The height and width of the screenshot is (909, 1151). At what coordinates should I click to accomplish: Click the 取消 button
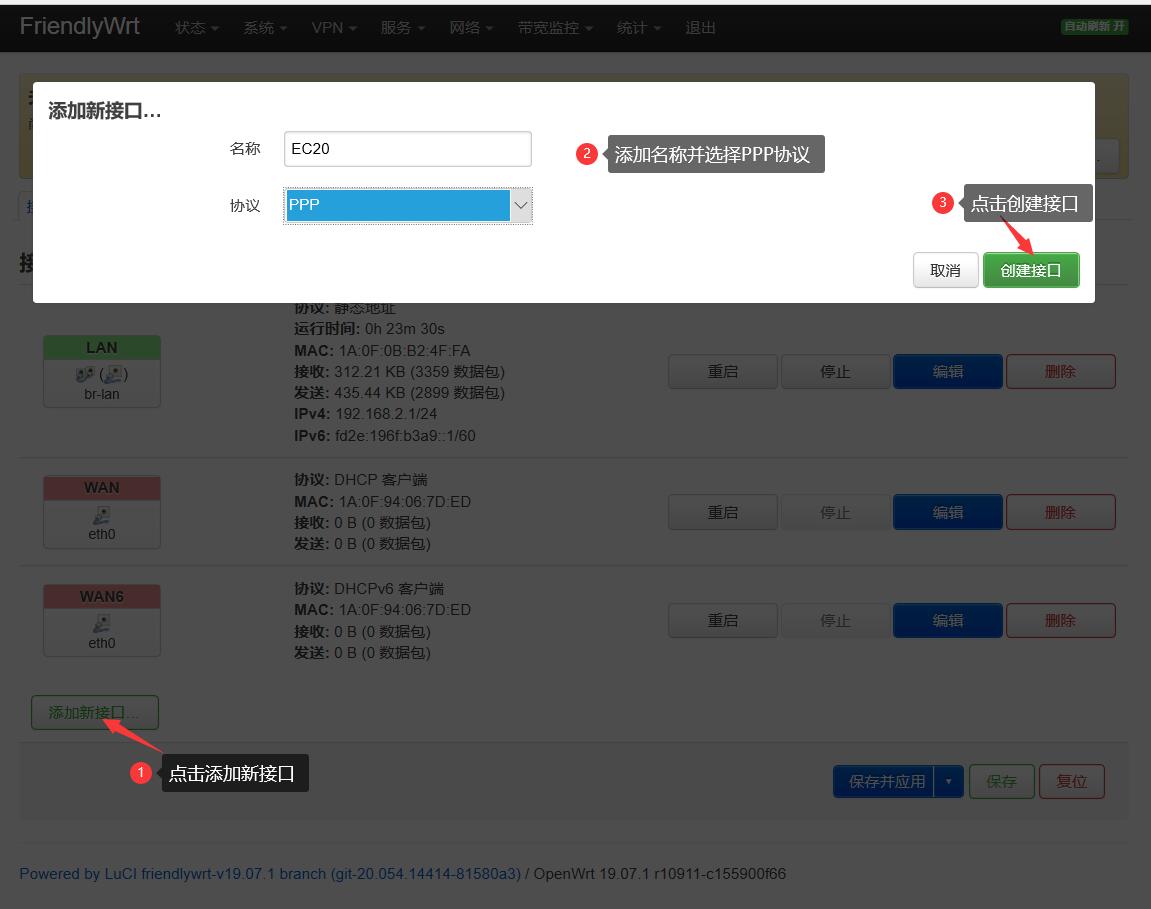click(x=944, y=270)
